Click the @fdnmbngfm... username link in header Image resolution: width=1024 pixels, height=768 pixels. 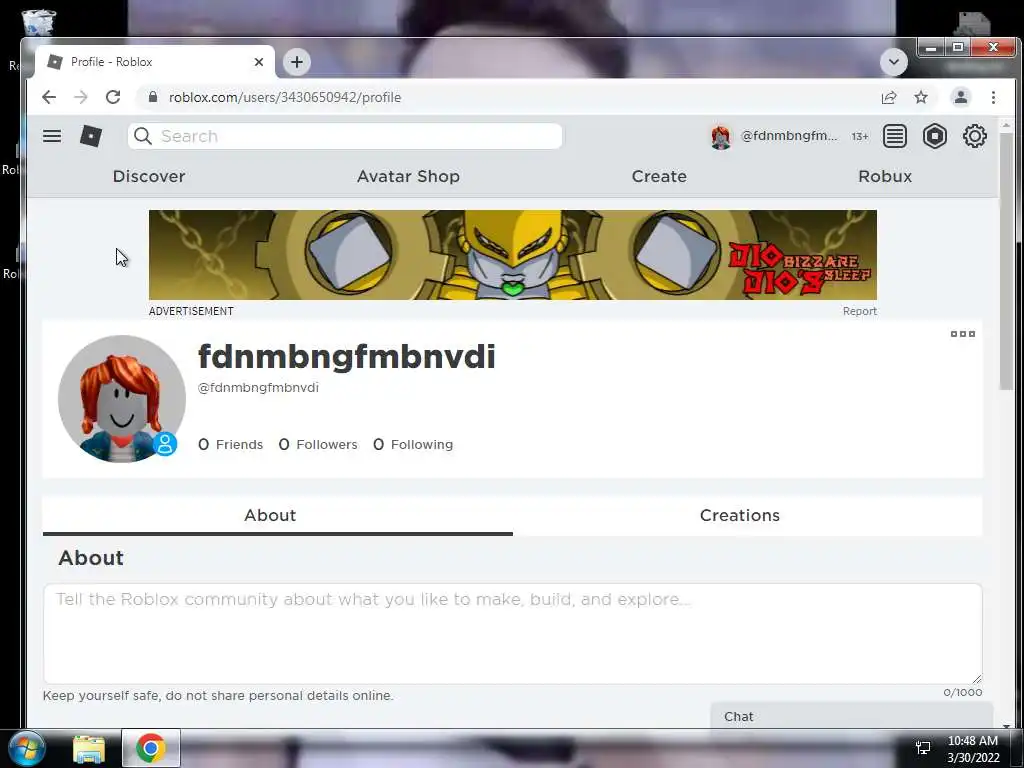789,136
